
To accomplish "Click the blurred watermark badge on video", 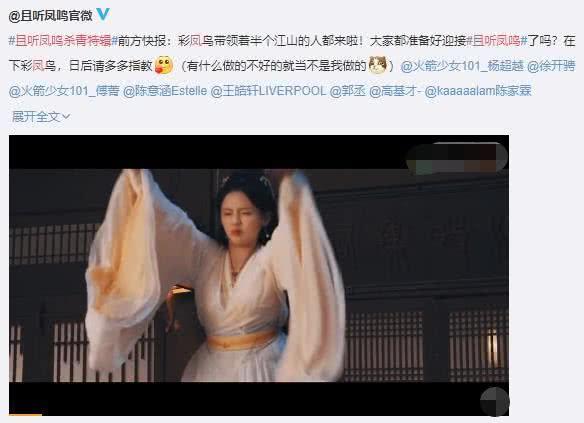I will tap(457, 158).
